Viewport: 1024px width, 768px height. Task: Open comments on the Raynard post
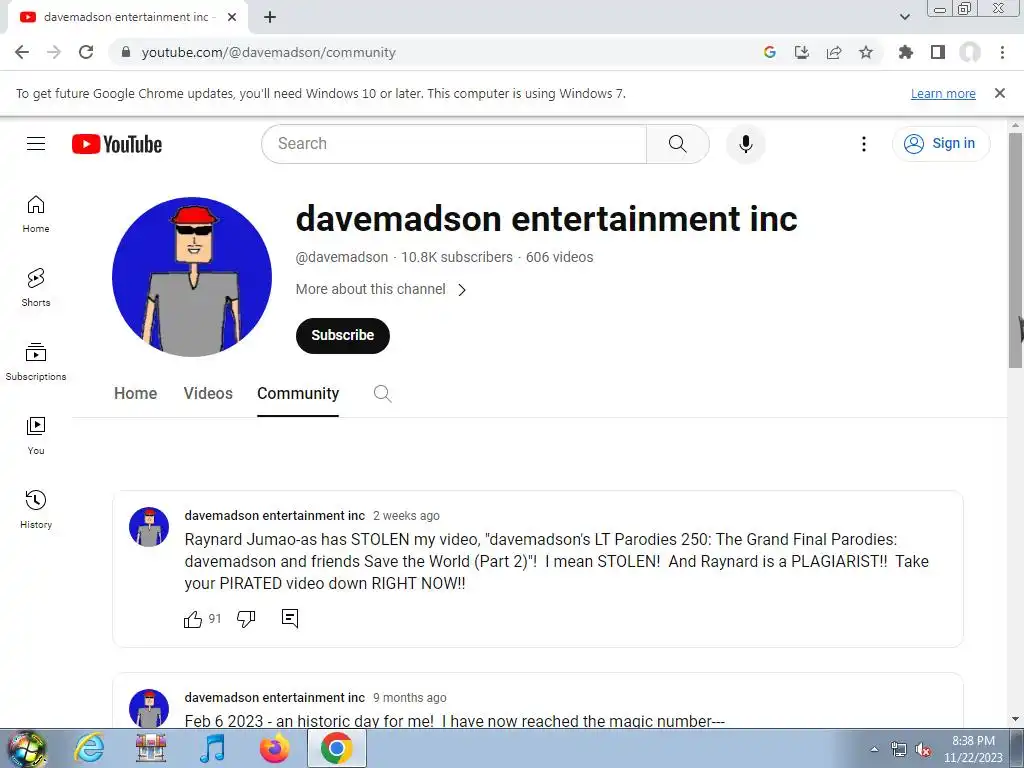coord(290,618)
